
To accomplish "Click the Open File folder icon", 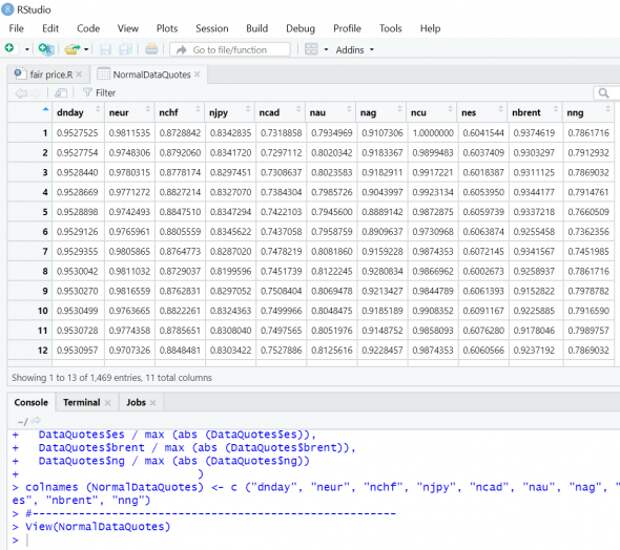I will (x=72, y=49).
